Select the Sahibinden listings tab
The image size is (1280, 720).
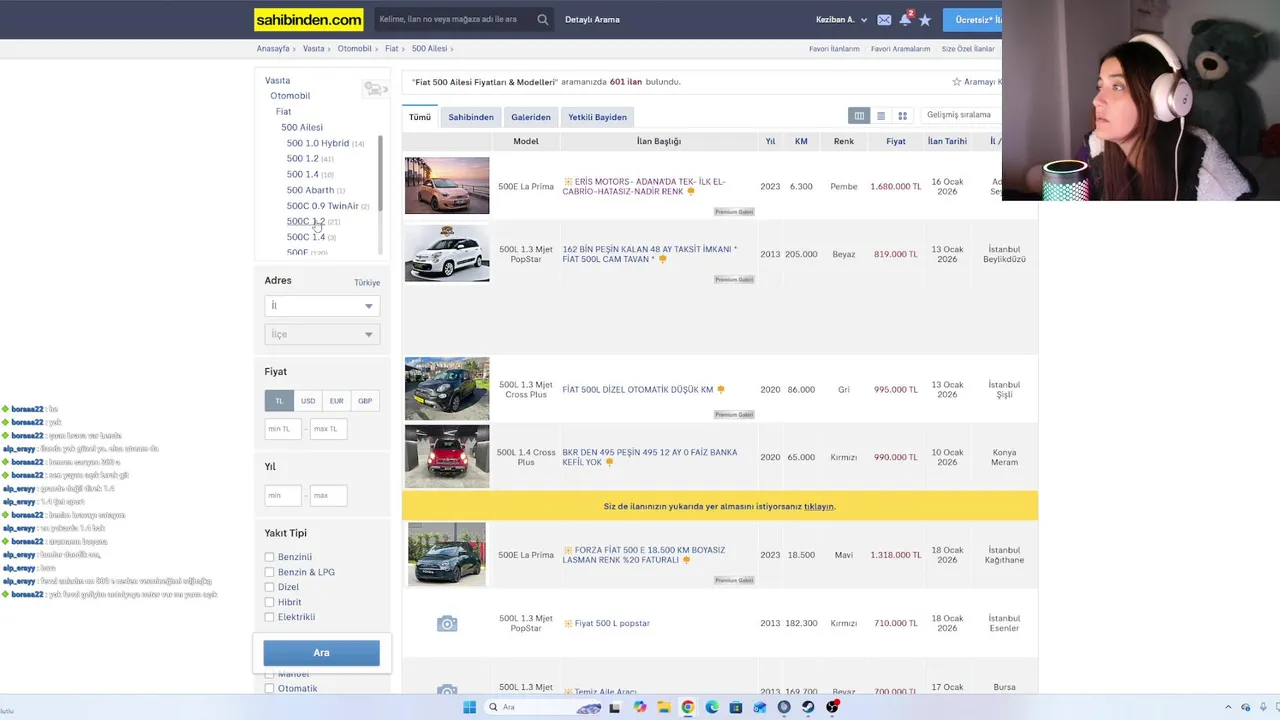471,117
